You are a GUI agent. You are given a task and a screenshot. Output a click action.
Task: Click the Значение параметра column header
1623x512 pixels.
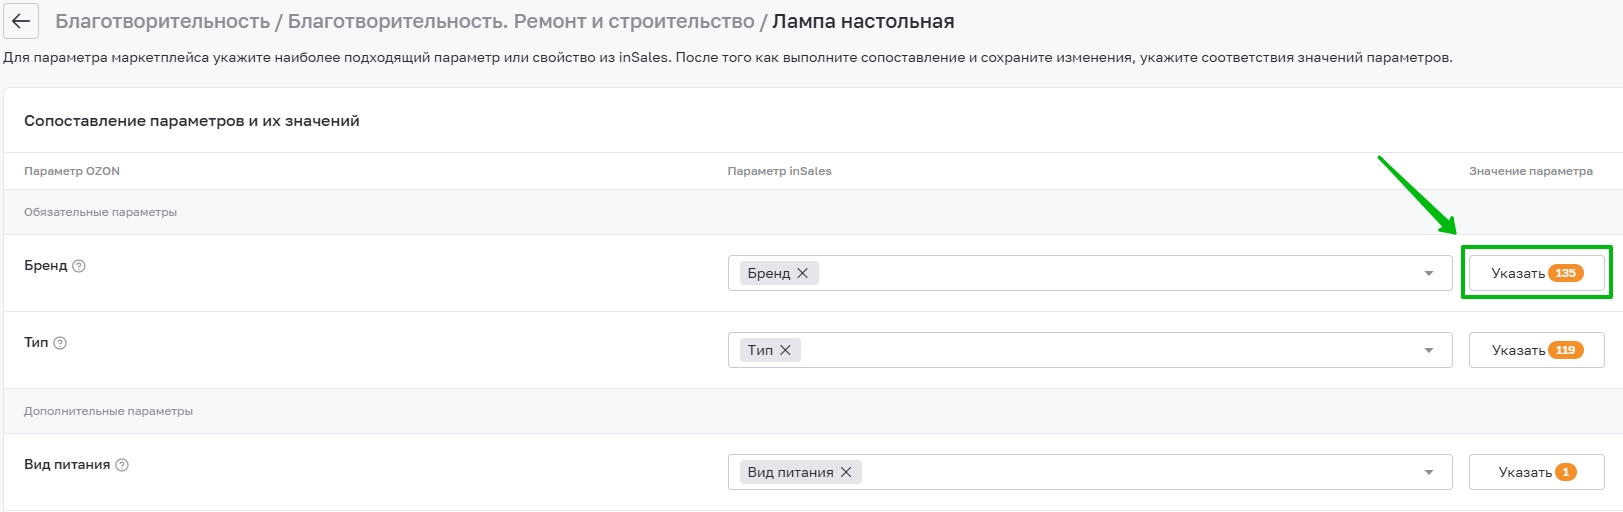[1531, 171]
